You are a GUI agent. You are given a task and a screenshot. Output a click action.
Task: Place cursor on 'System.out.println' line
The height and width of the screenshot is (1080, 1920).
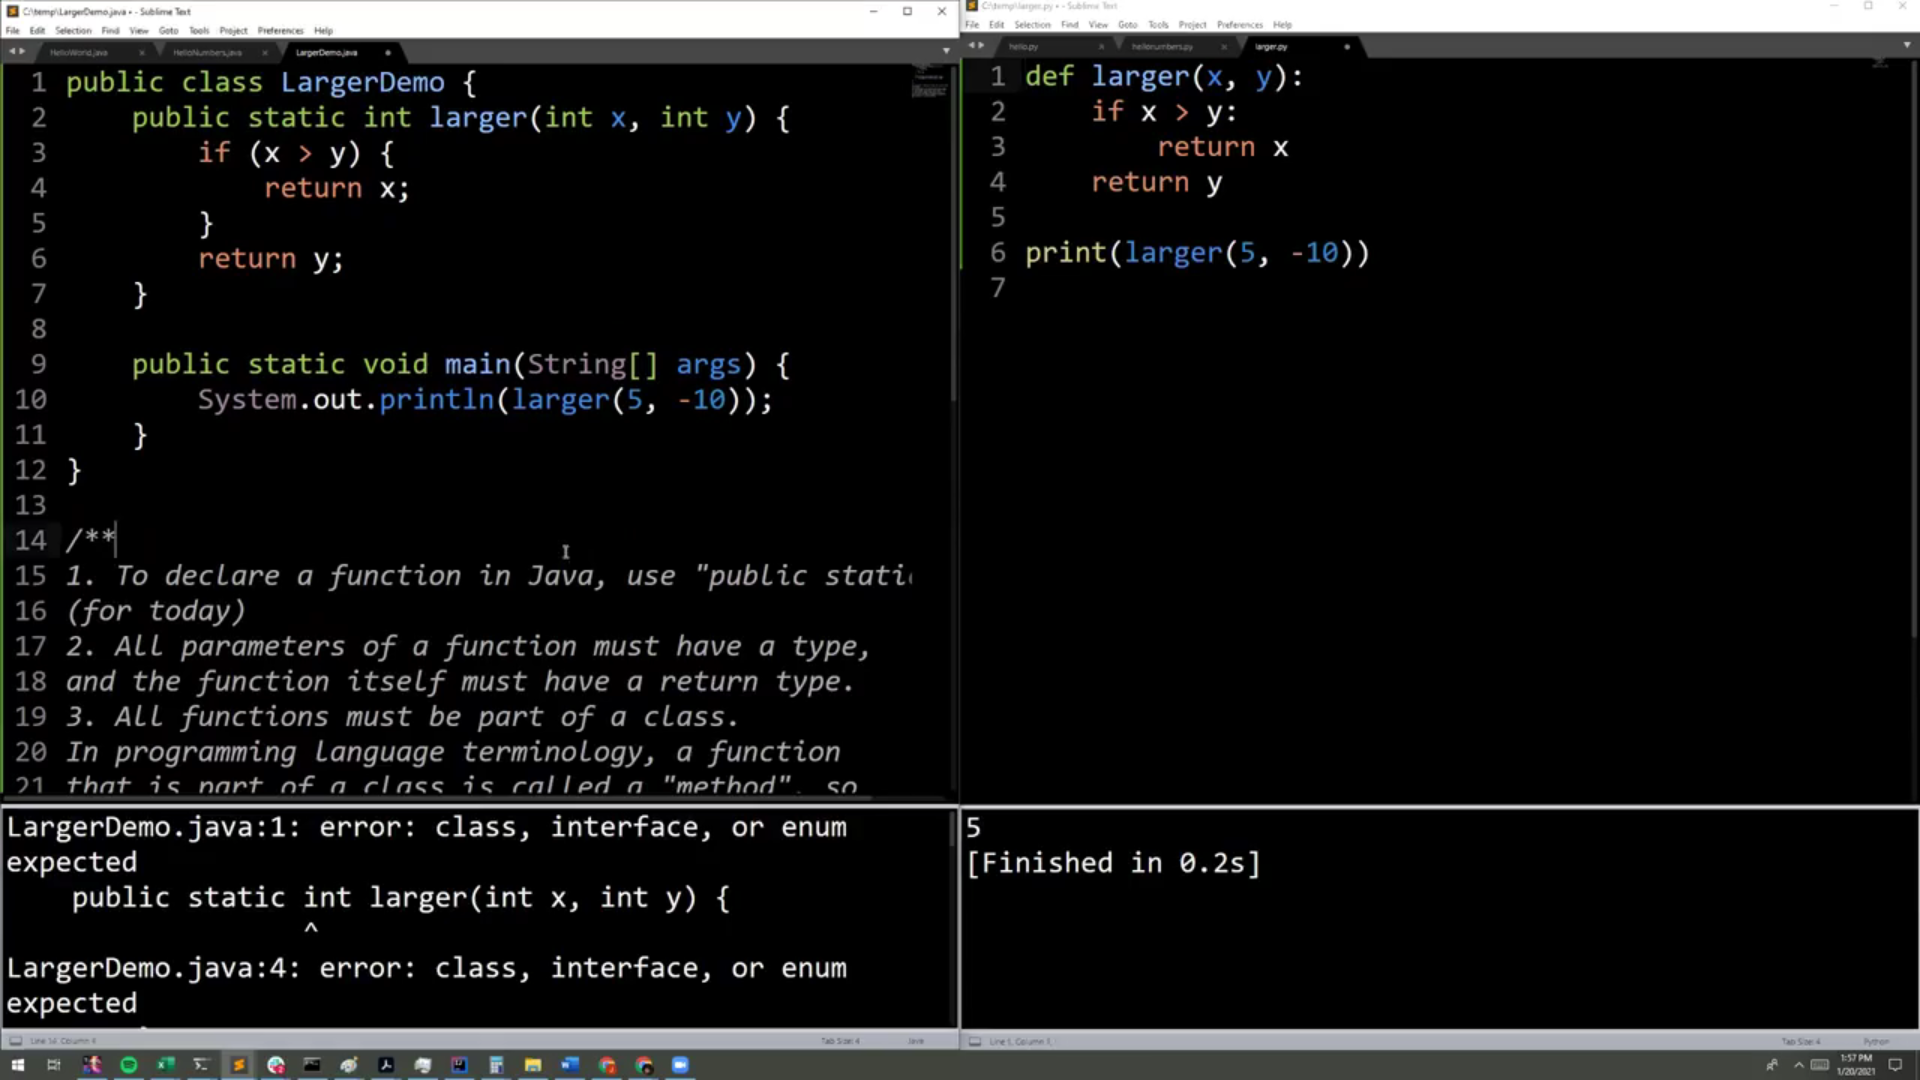[485, 400]
